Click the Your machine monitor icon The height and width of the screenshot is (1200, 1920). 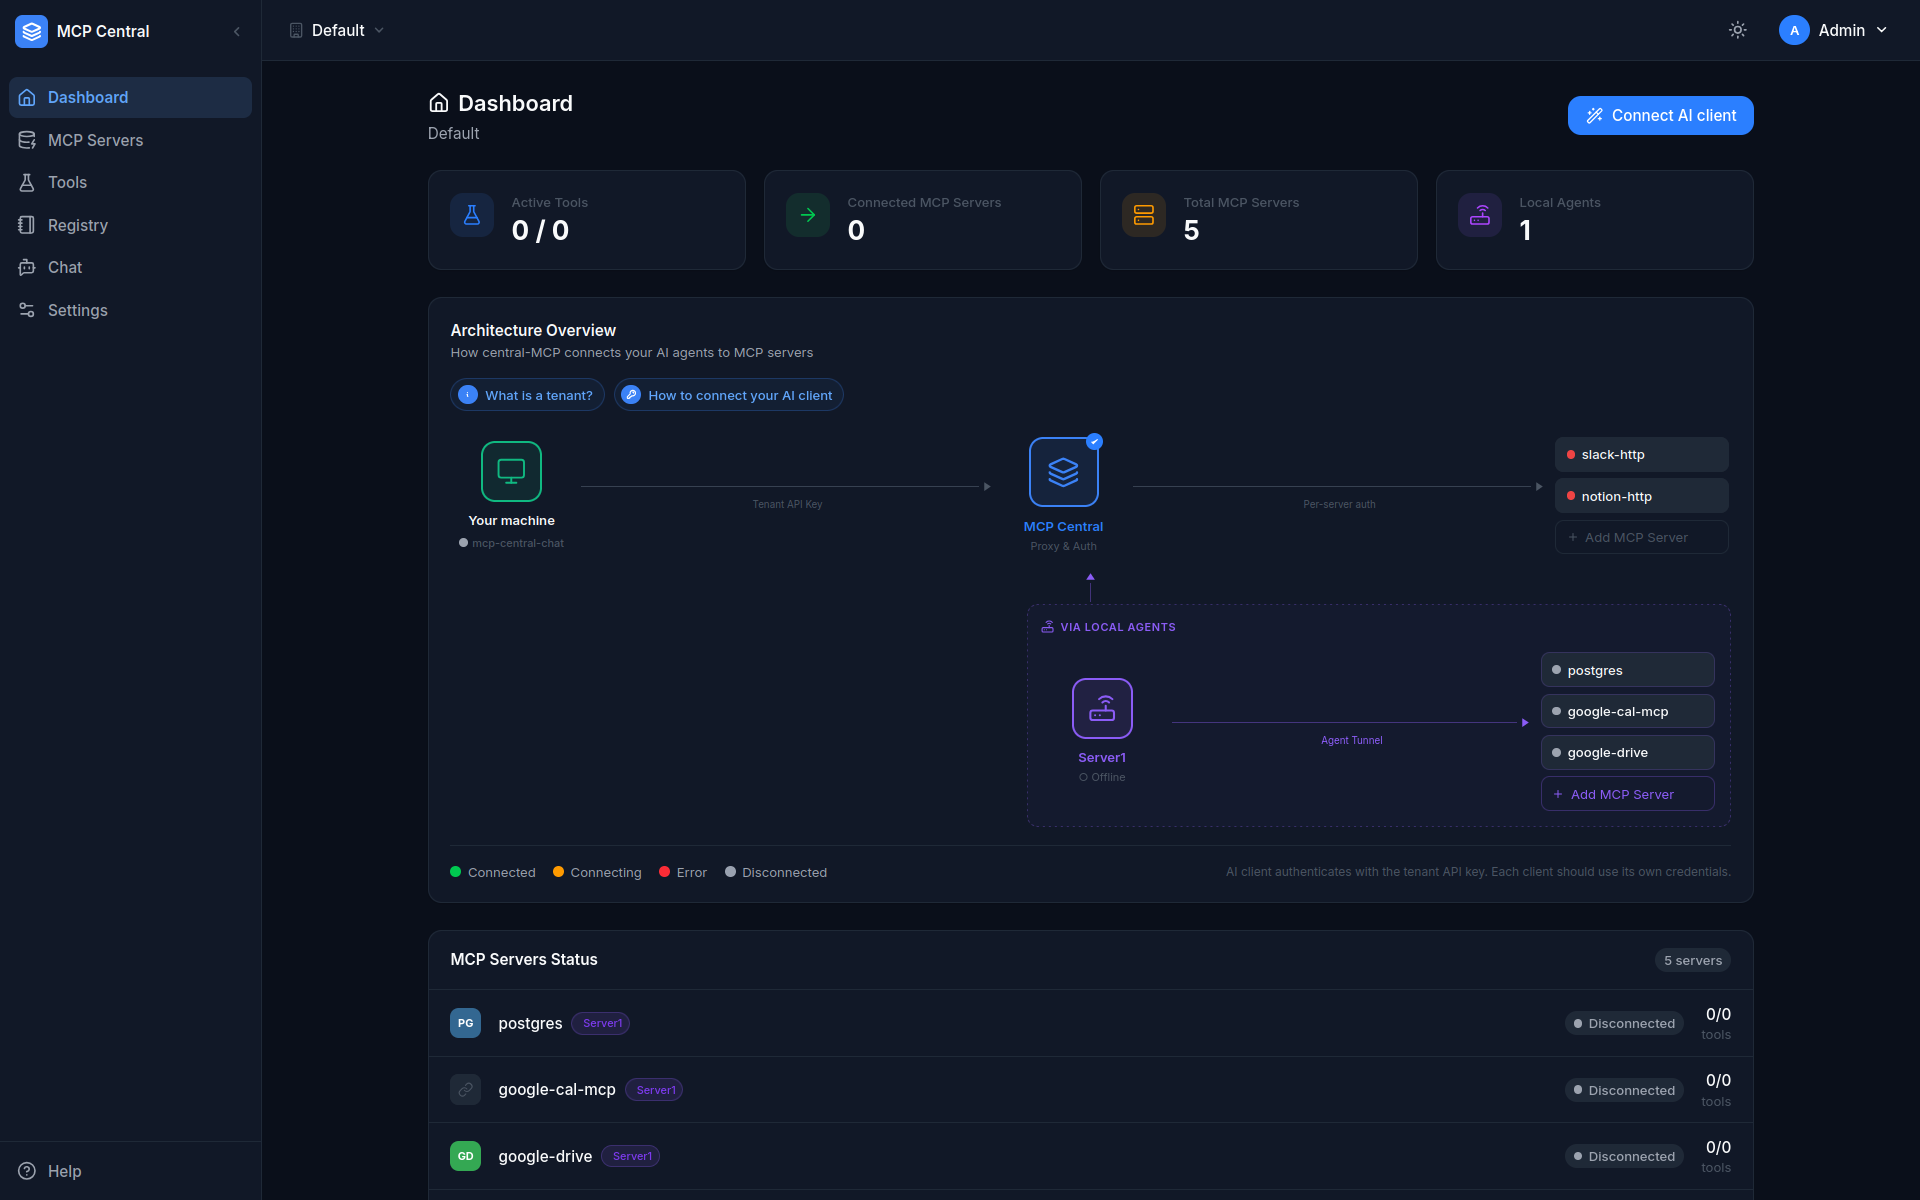pyautogui.click(x=511, y=471)
